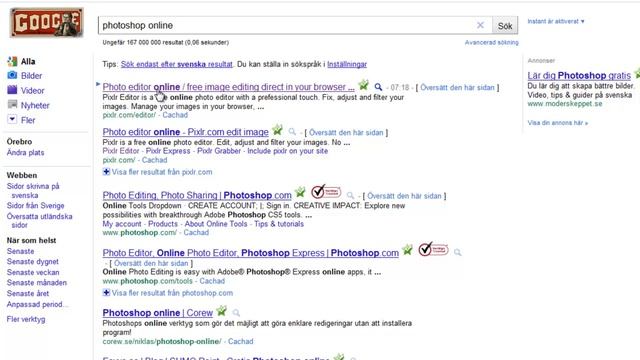Open the Videor film icon

point(12,90)
